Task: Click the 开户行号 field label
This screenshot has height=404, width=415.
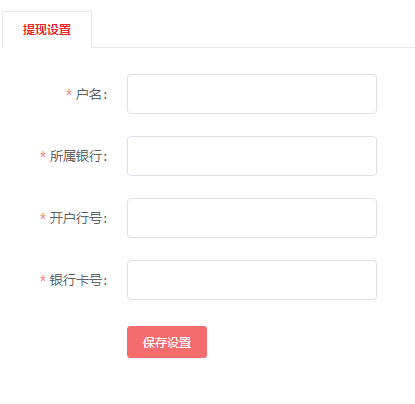Action: (x=78, y=218)
